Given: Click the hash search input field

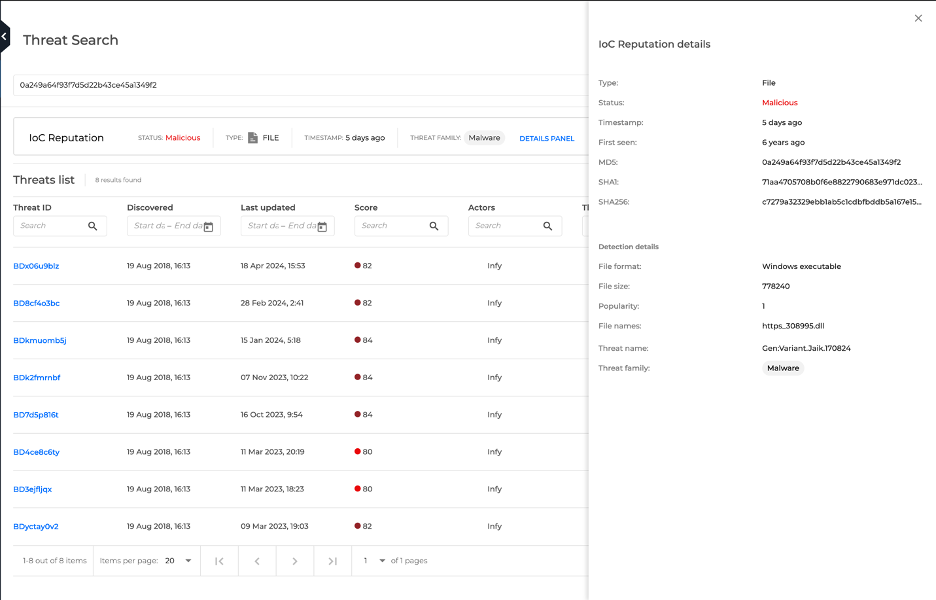Looking at the screenshot, I should (x=300, y=85).
